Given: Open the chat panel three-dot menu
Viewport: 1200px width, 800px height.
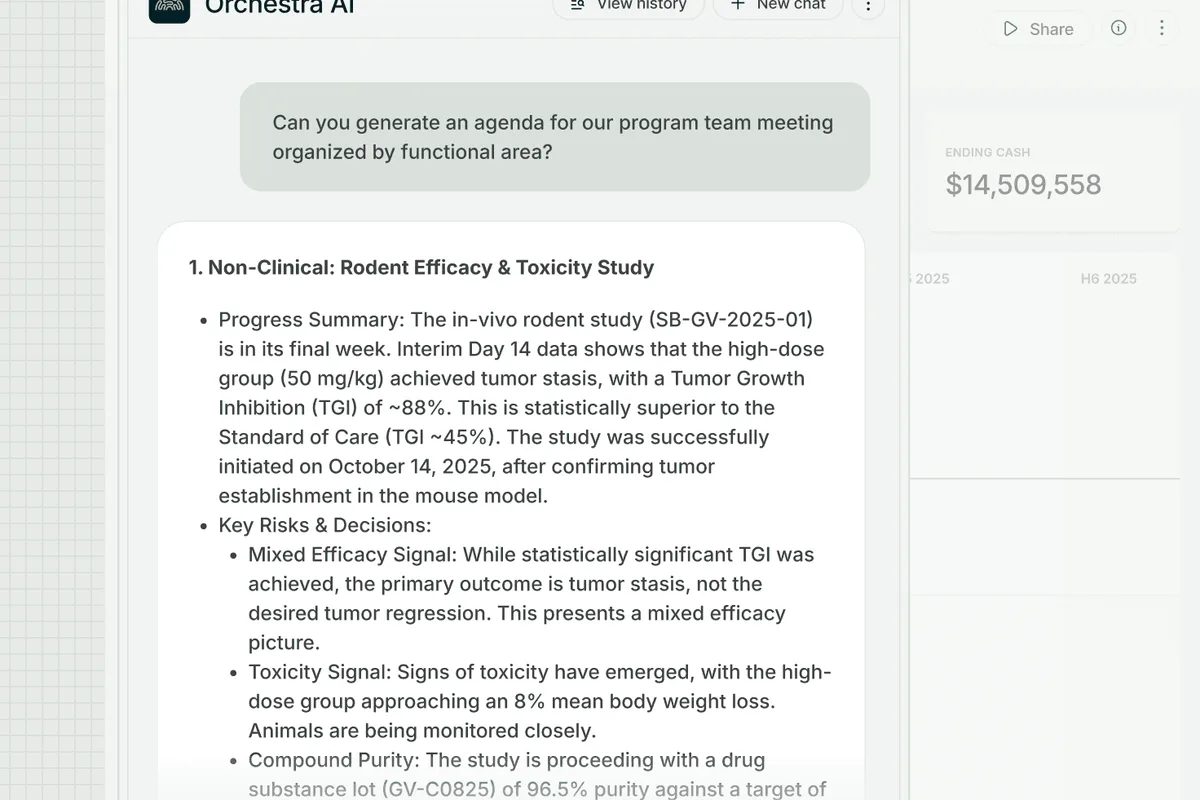Looking at the screenshot, I should click(x=867, y=6).
